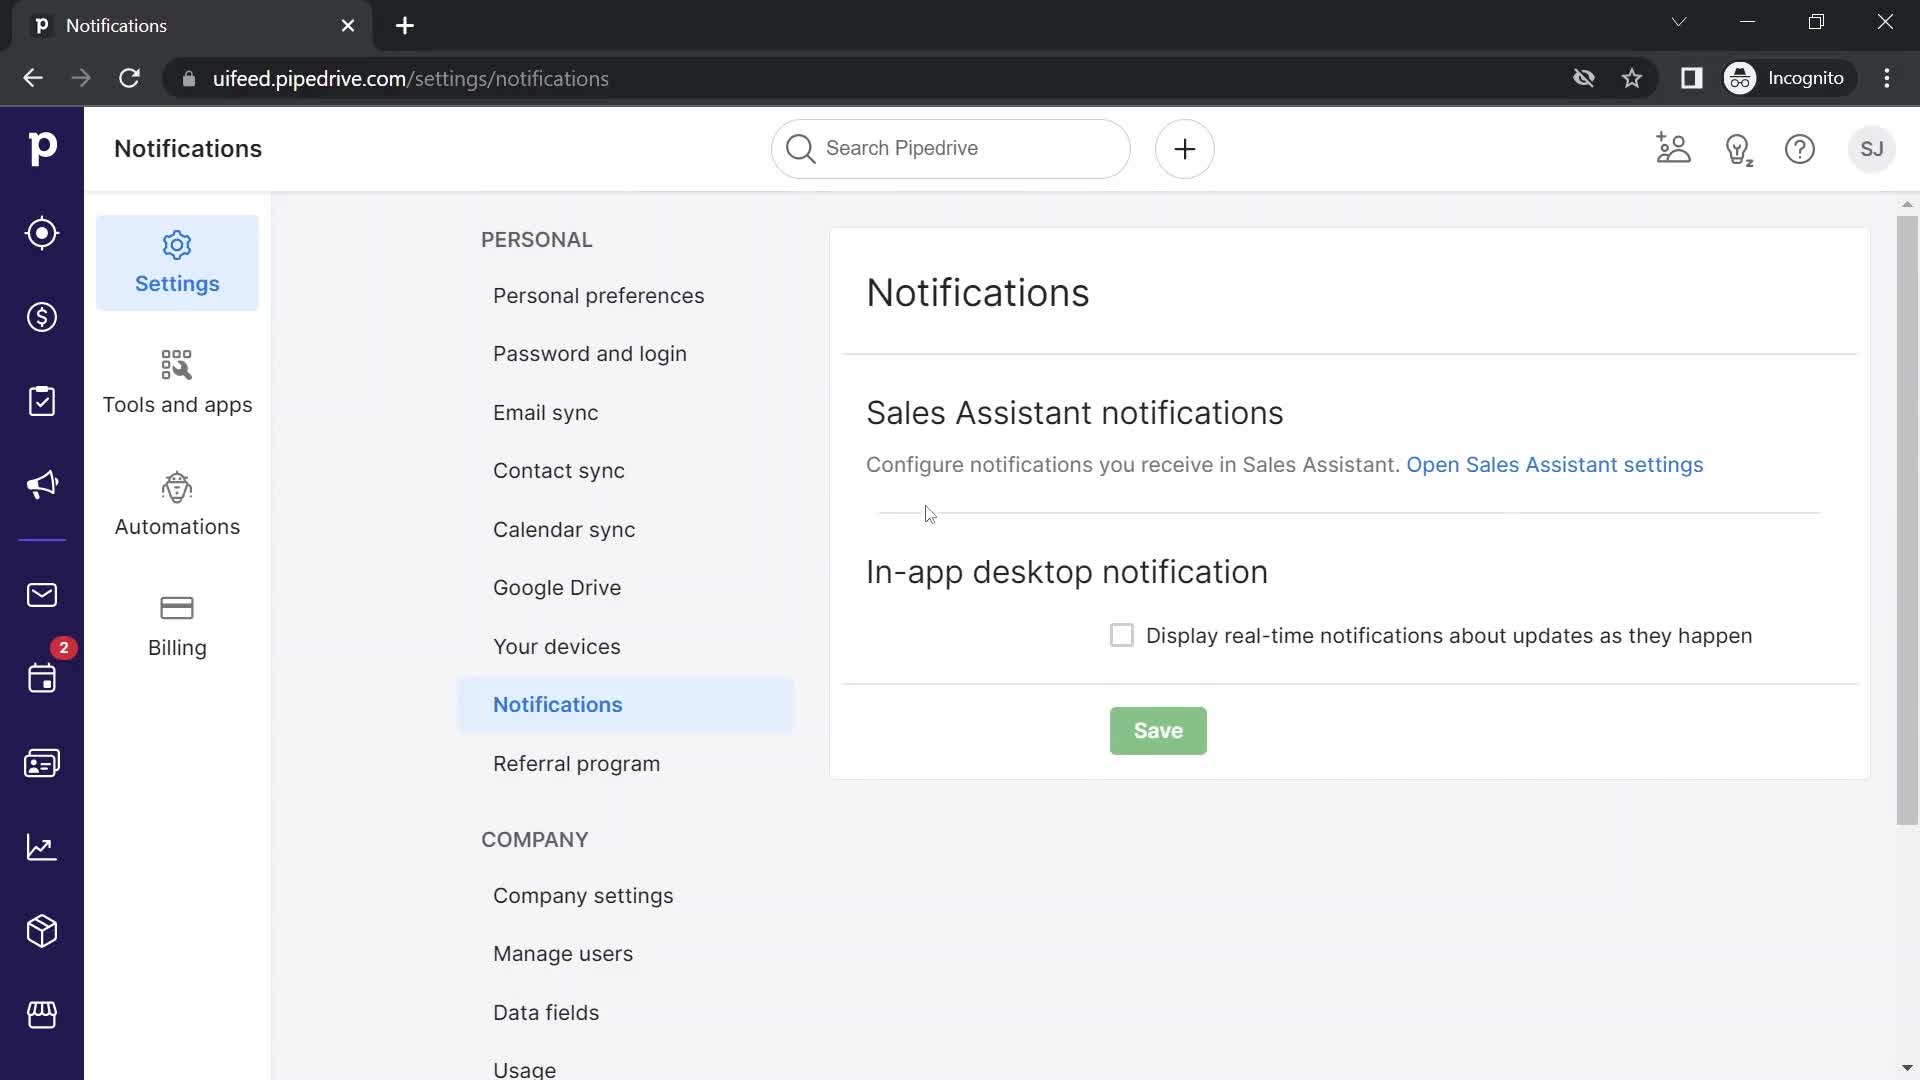This screenshot has height=1080, width=1920.
Task: Click the invite users icon
Action: click(x=1673, y=149)
